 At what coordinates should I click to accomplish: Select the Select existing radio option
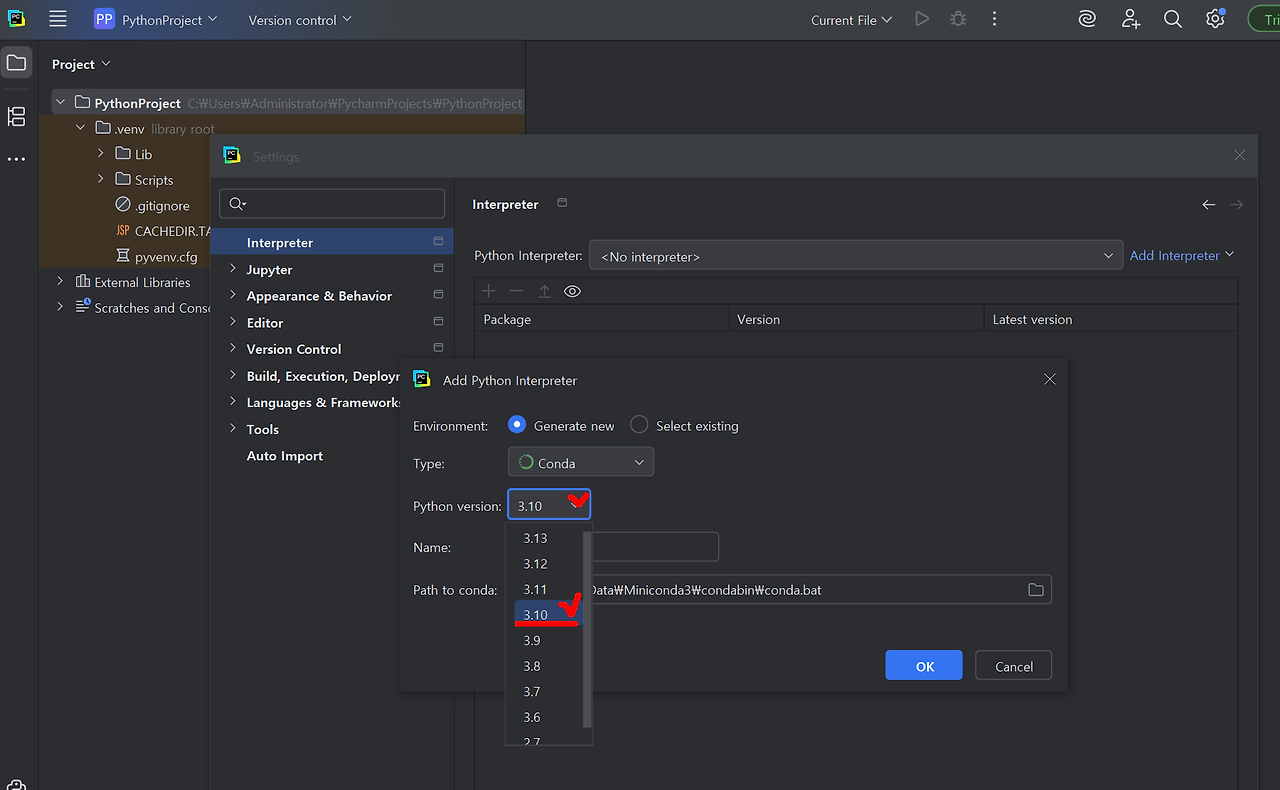tap(639, 425)
